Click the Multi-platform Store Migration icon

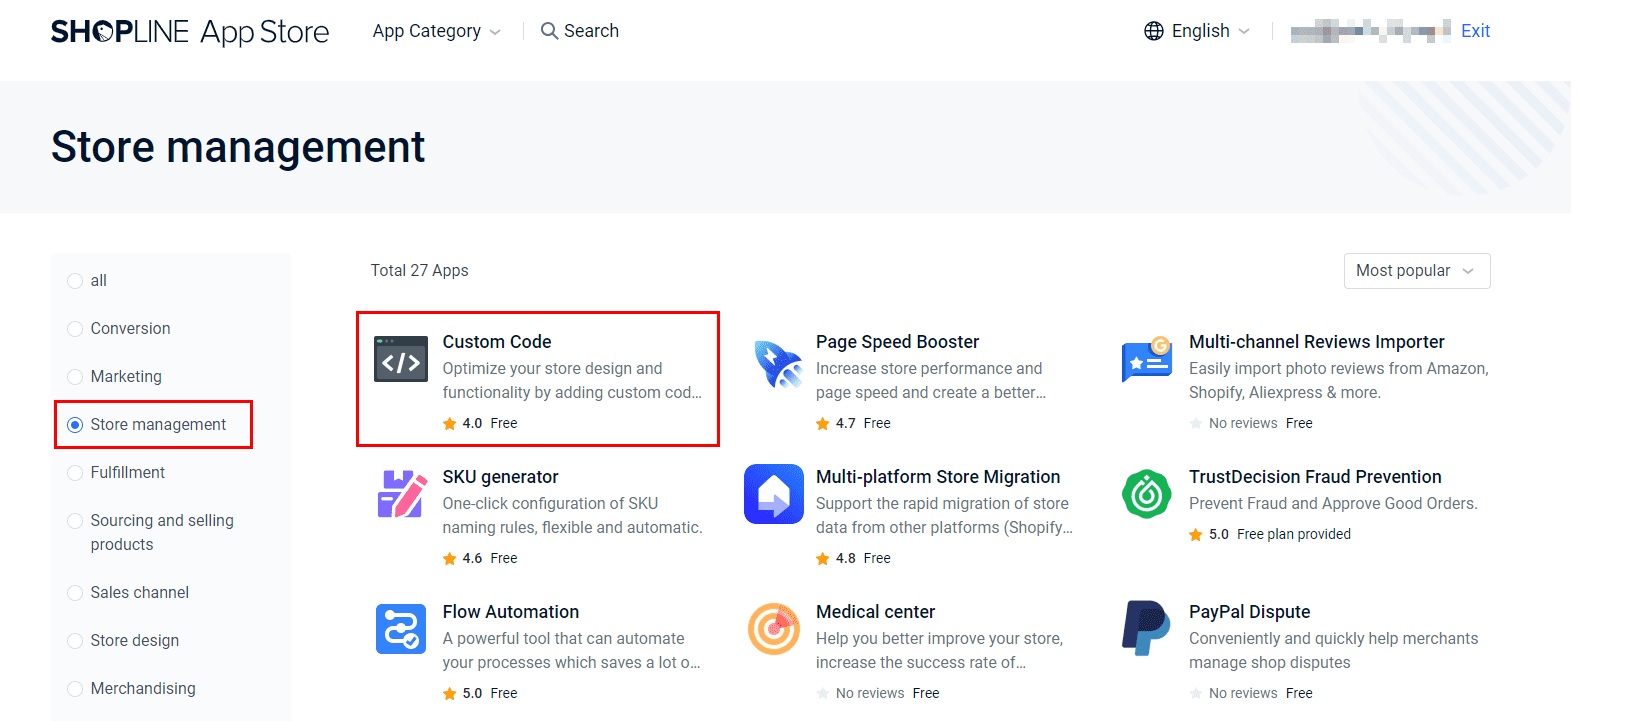coord(774,494)
